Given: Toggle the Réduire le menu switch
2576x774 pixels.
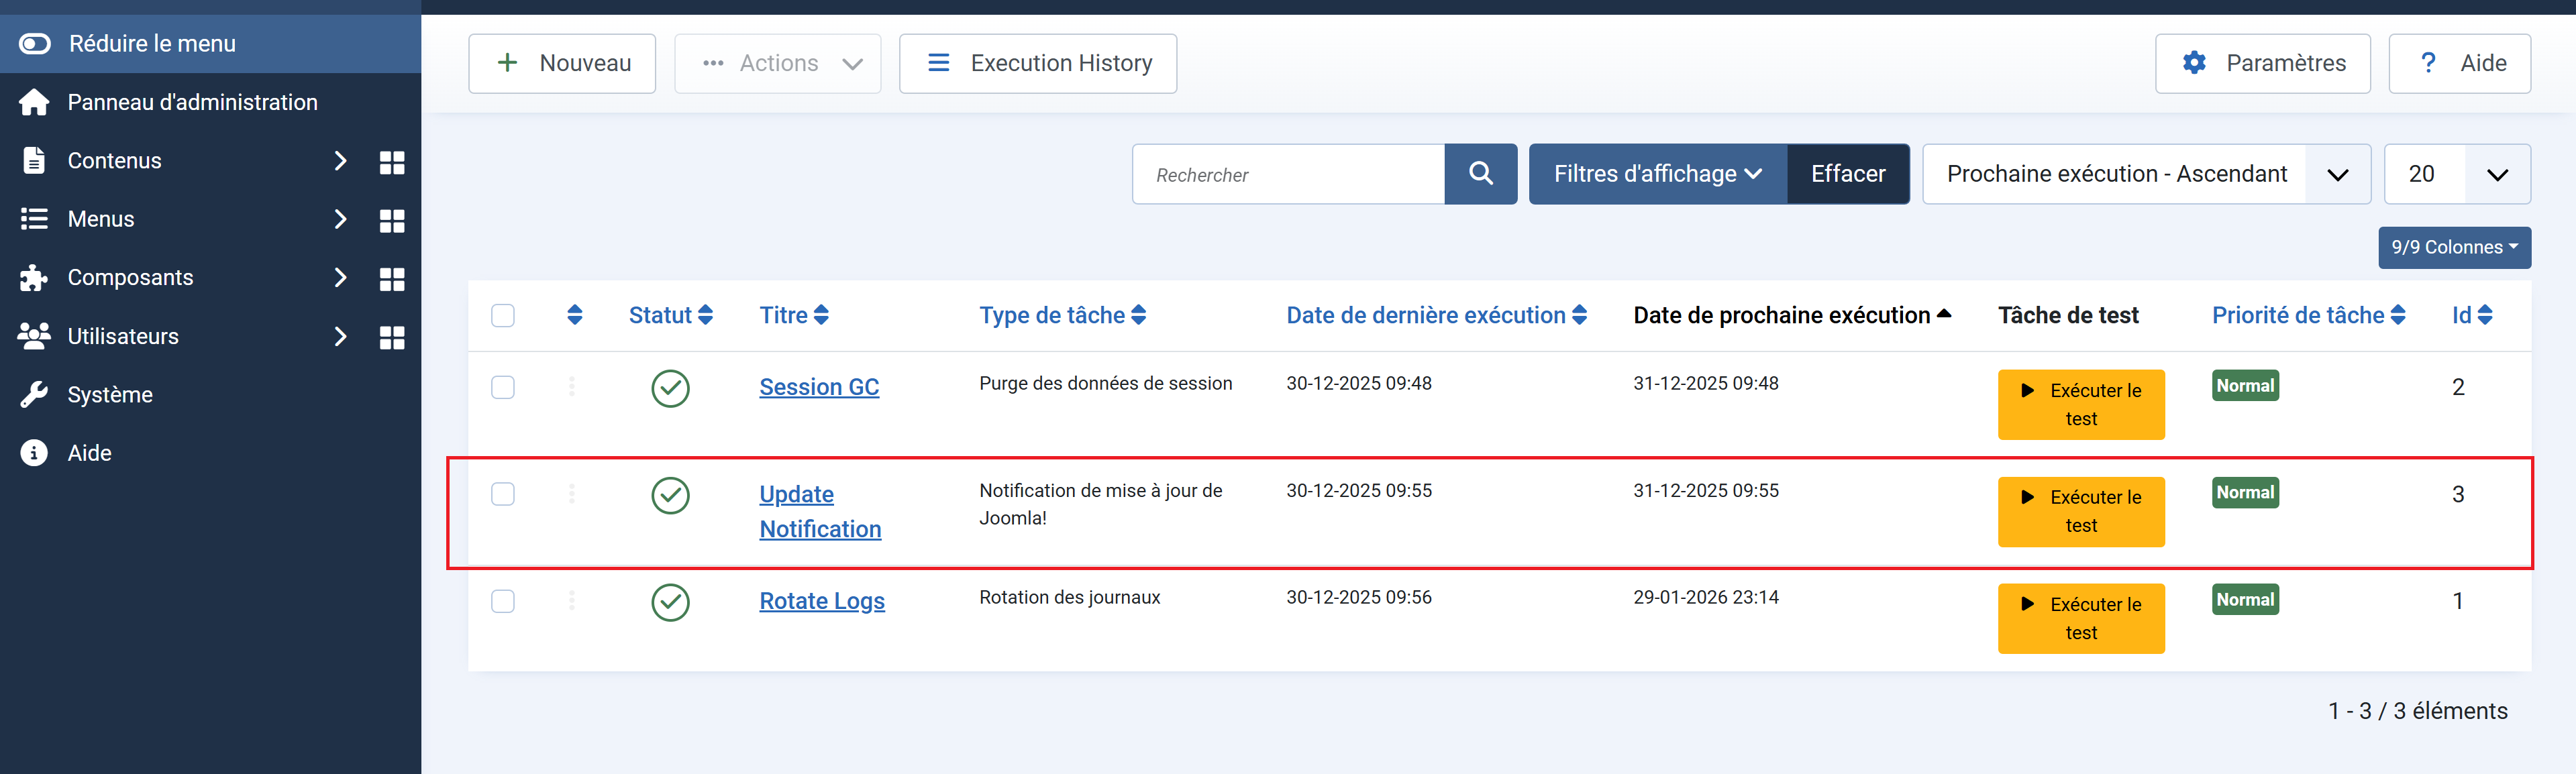Looking at the screenshot, I should [35, 44].
